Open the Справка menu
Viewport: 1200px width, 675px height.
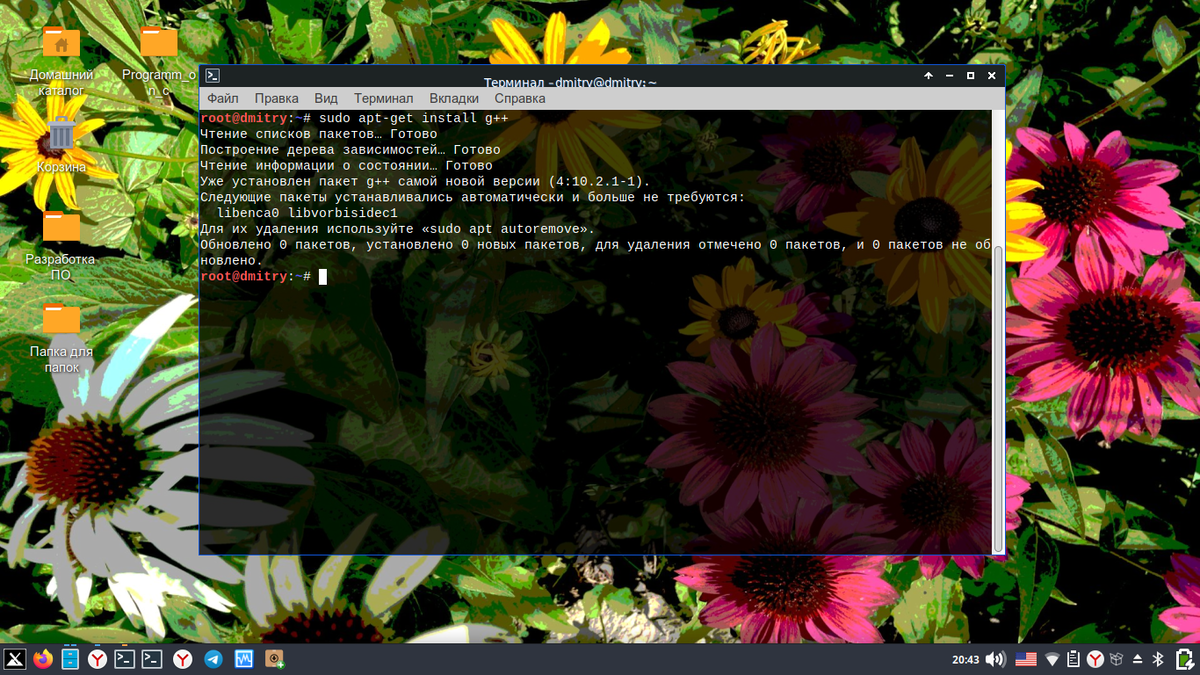click(520, 99)
